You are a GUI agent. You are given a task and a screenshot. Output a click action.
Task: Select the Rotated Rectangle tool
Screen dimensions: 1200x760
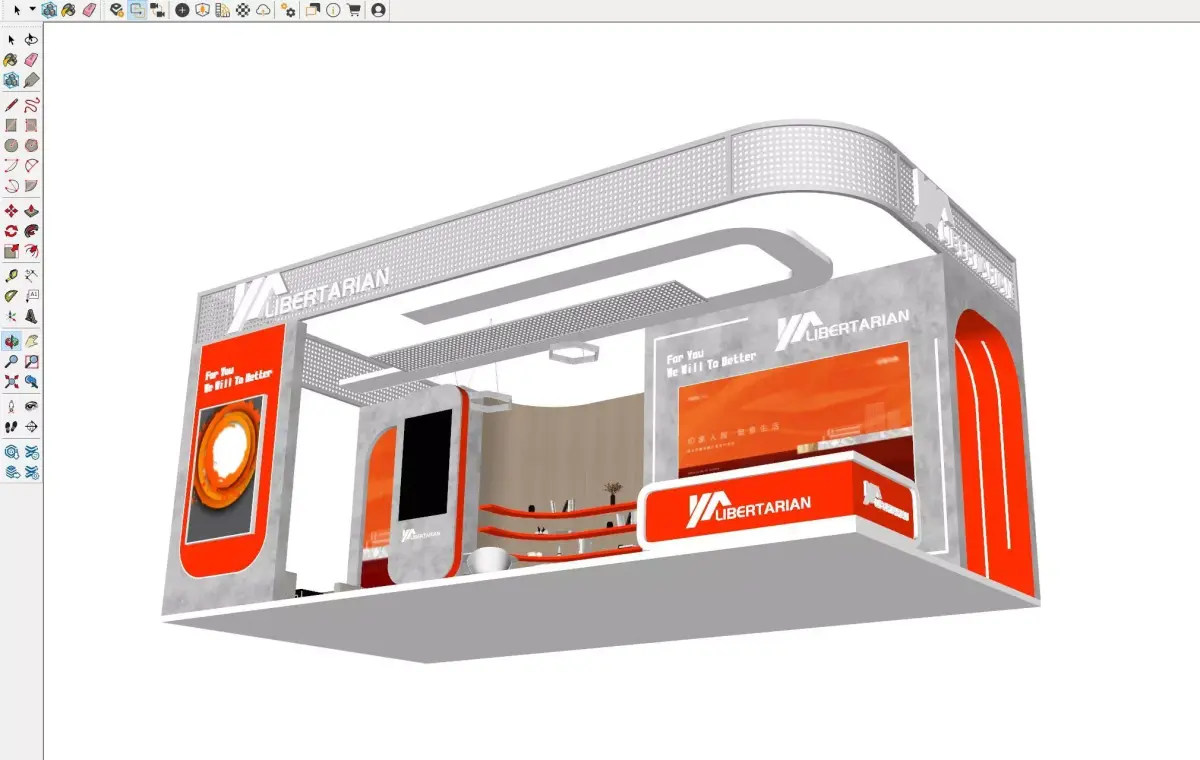(32, 125)
